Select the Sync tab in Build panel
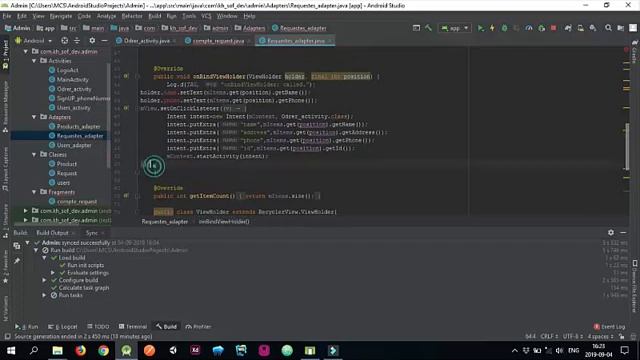Screen dimensions: 640x360 [92, 233]
